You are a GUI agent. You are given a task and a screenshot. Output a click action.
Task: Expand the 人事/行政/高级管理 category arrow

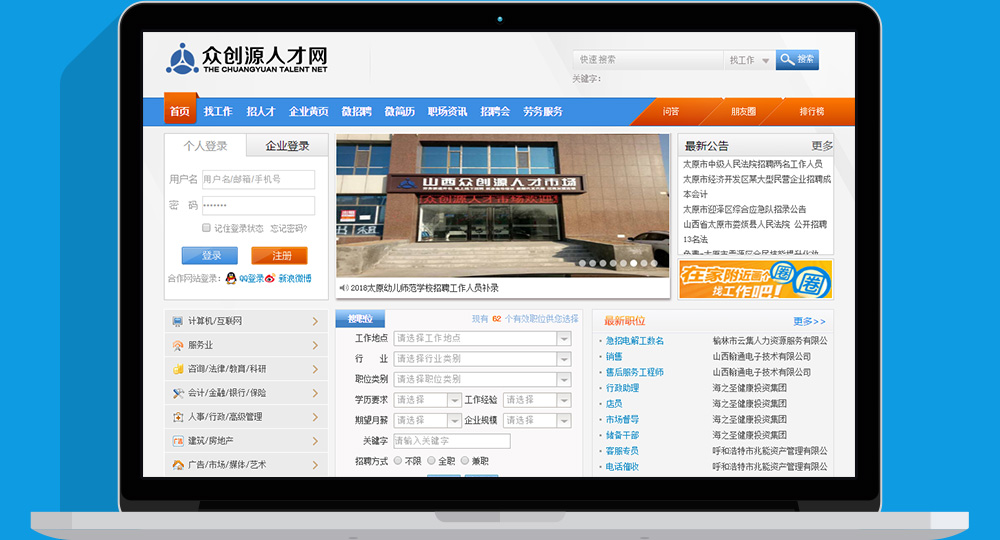[314, 417]
